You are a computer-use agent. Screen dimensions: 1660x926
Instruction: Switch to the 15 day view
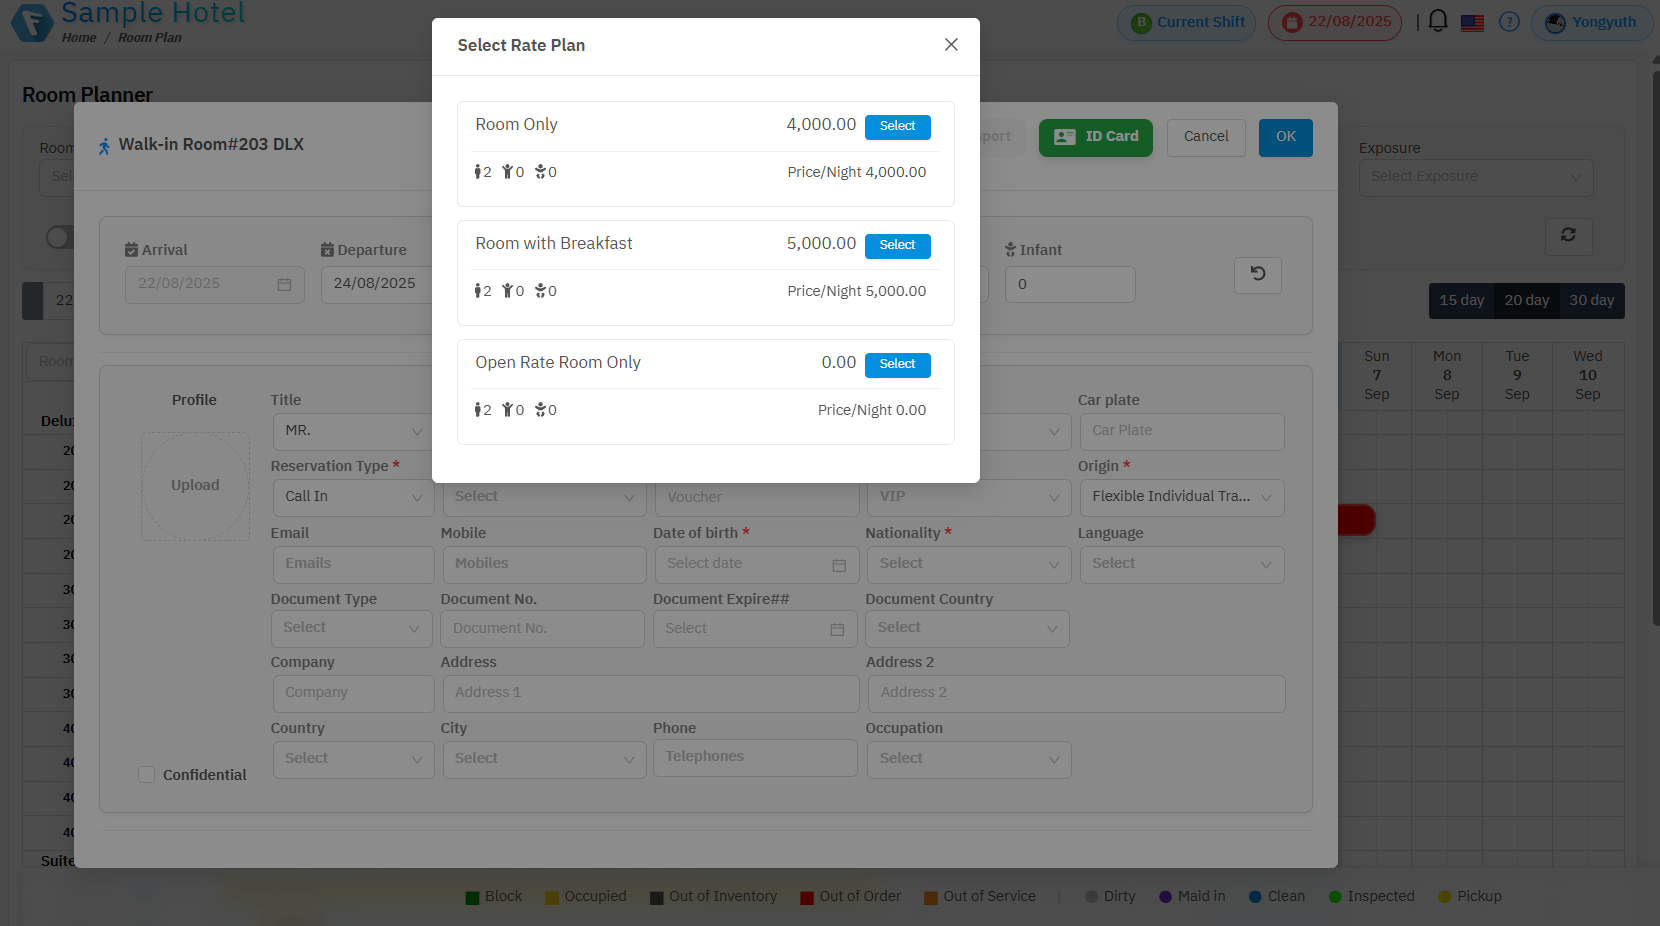pyautogui.click(x=1461, y=301)
